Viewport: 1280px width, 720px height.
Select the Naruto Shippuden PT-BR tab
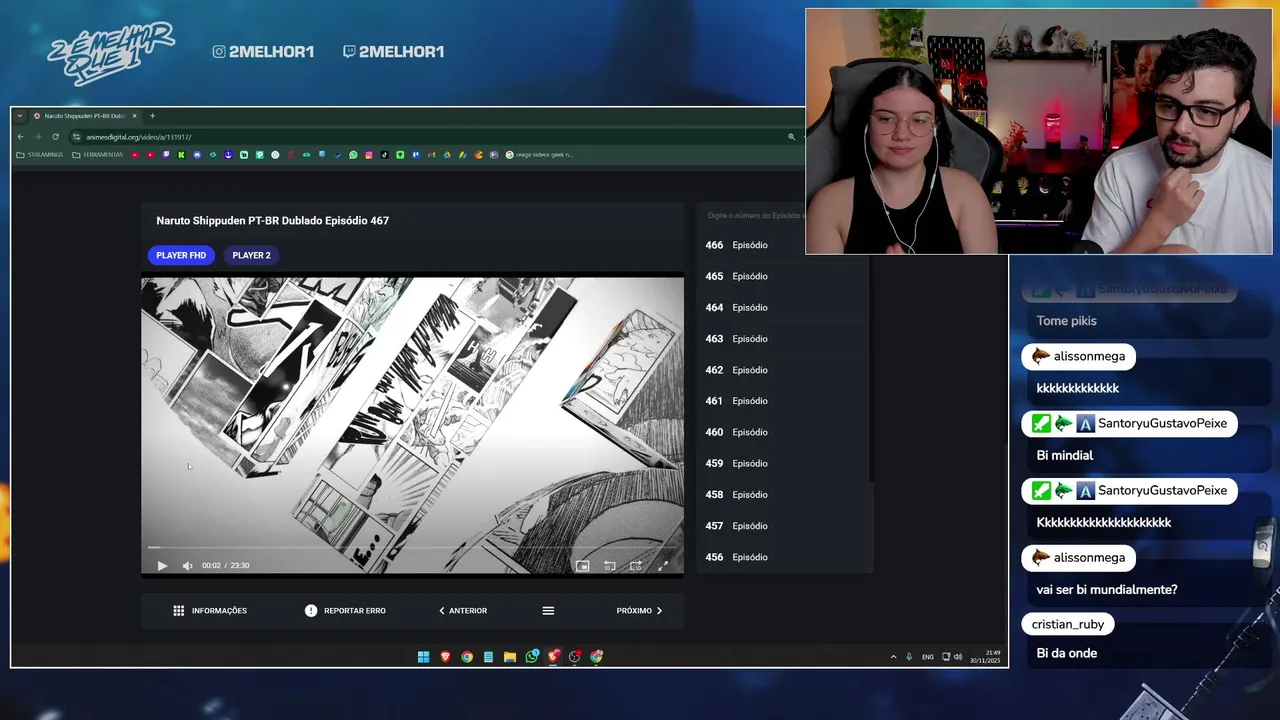86,116
